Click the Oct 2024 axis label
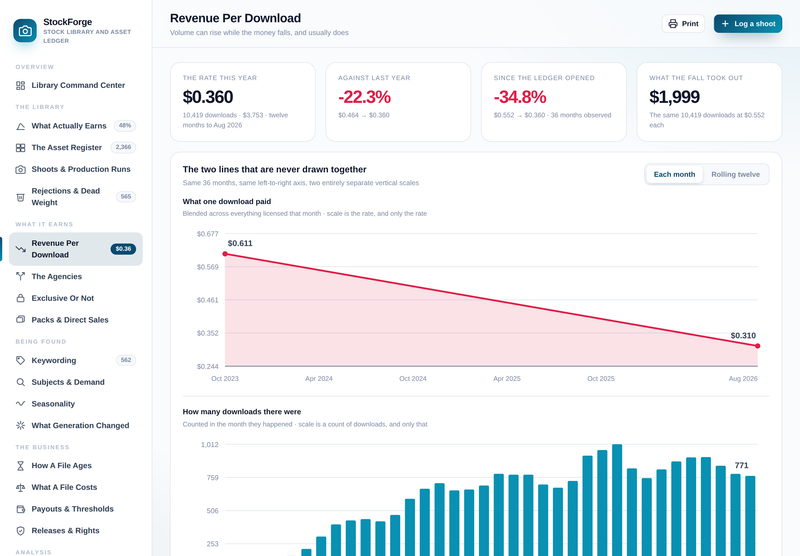 [x=413, y=379]
